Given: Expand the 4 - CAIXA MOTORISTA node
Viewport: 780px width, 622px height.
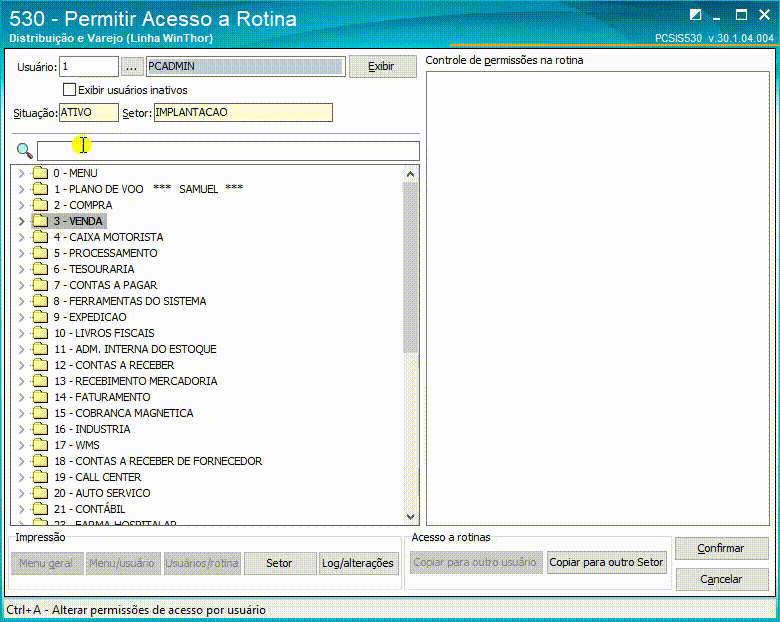Looking at the screenshot, I should point(21,237).
